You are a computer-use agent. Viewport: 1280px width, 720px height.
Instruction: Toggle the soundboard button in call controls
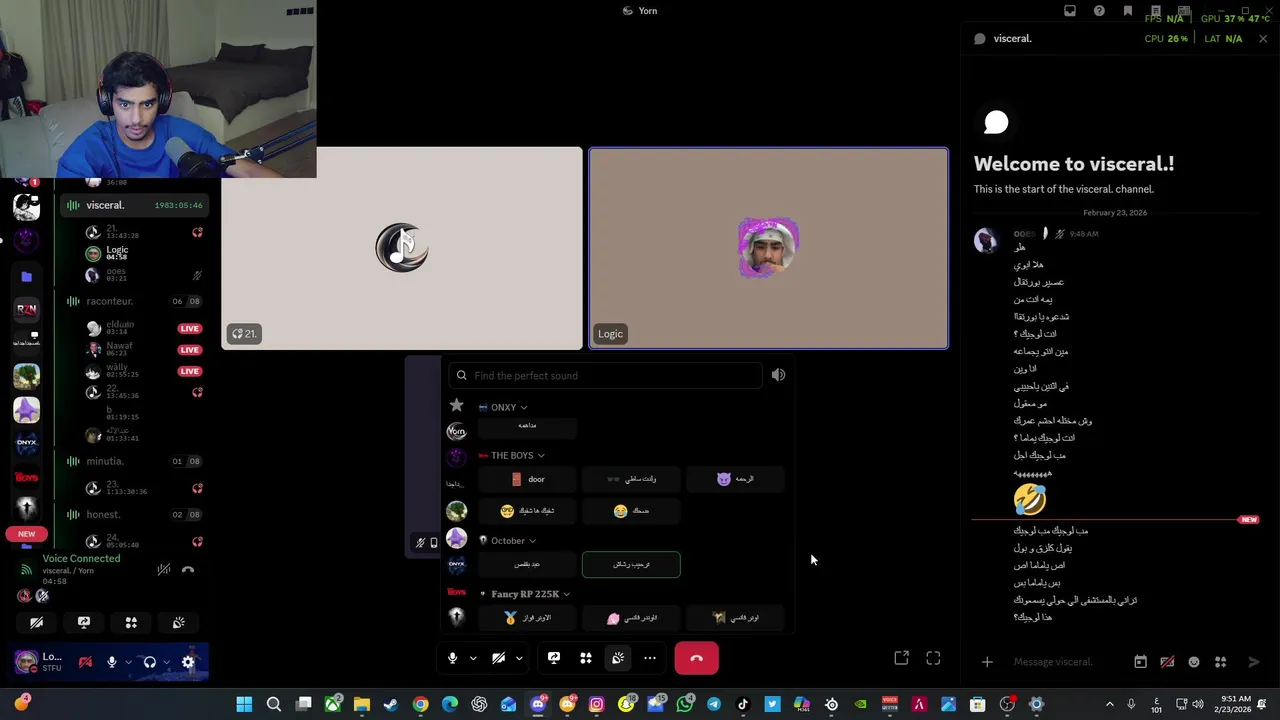(618, 658)
